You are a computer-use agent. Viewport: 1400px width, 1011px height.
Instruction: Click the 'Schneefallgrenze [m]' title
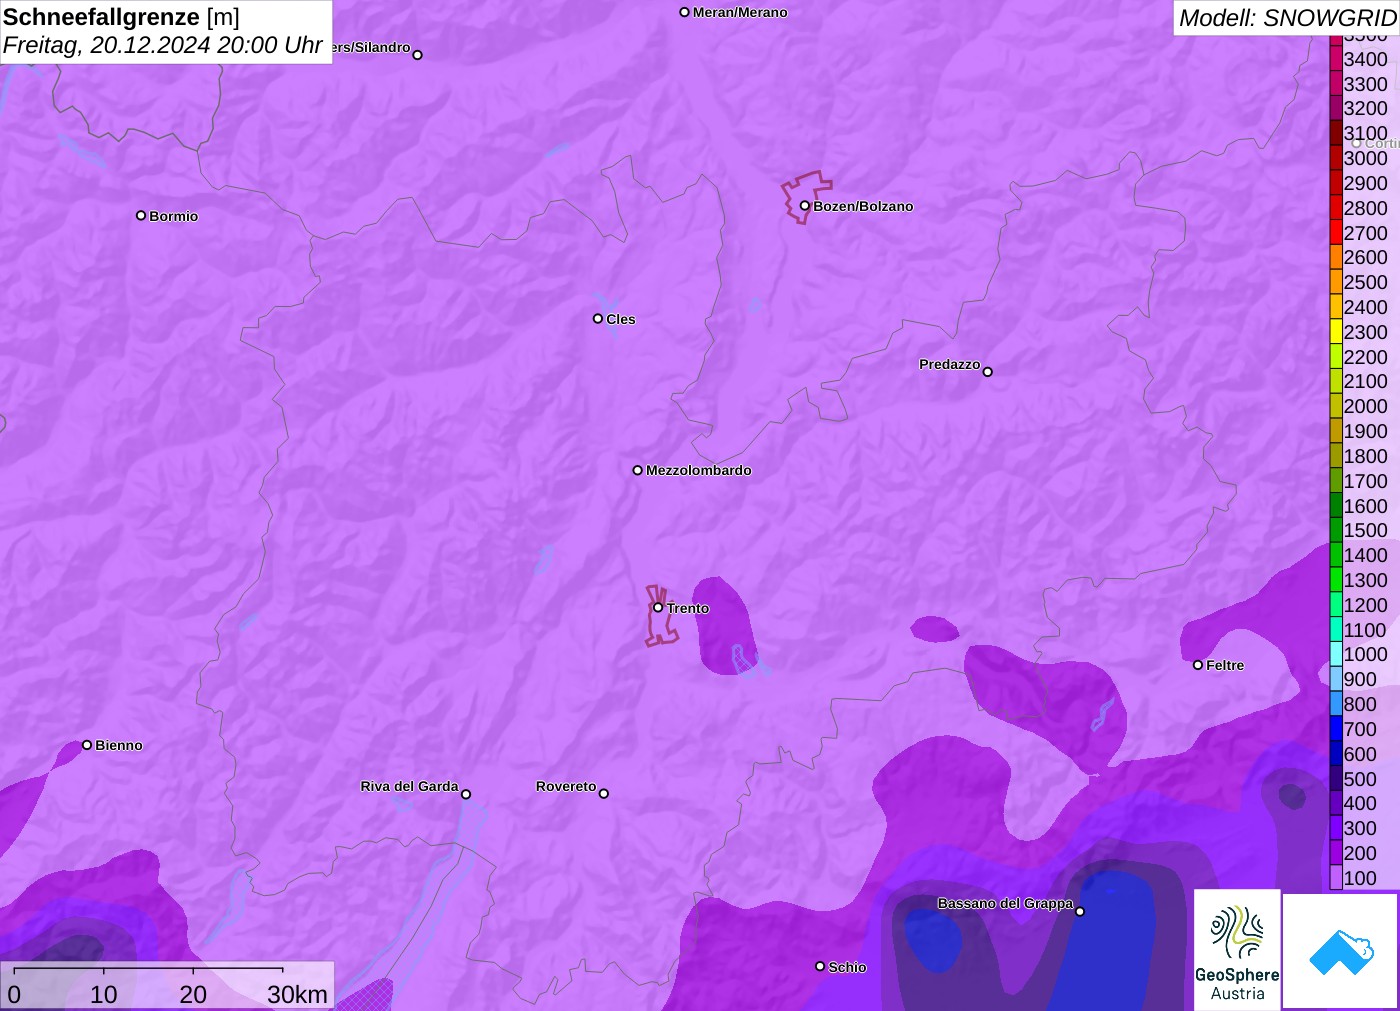[x=121, y=17]
